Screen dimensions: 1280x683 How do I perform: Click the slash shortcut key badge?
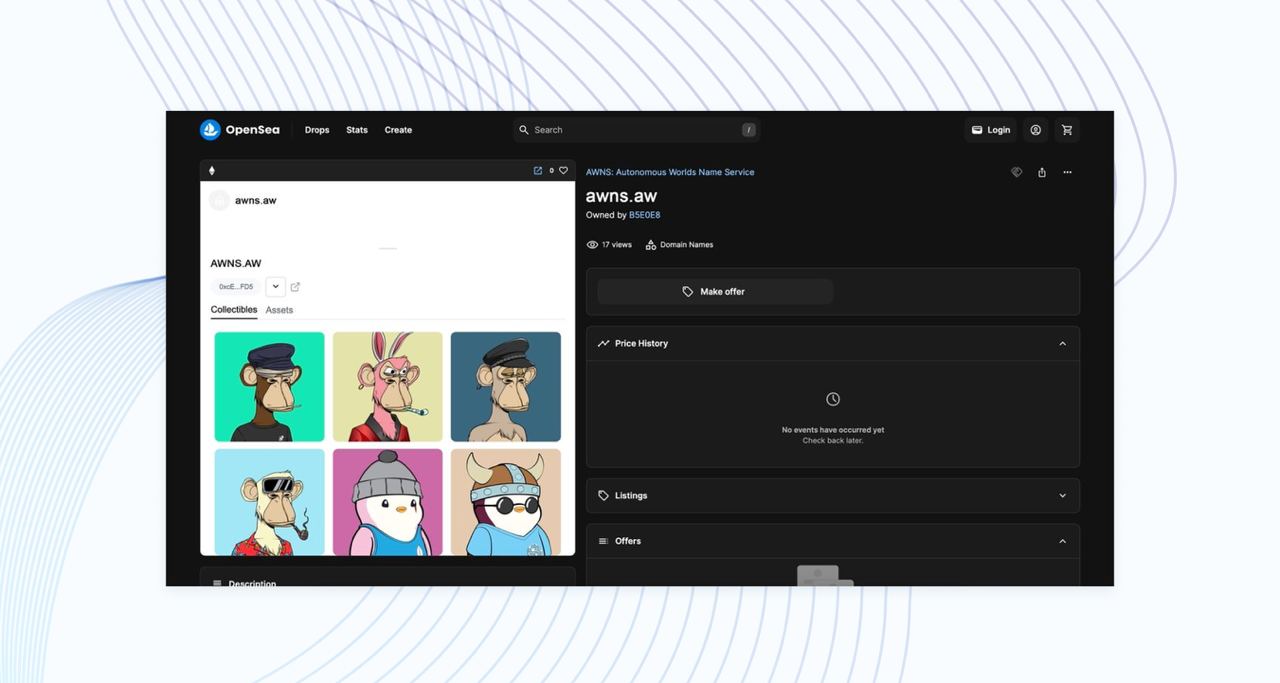point(748,130)
